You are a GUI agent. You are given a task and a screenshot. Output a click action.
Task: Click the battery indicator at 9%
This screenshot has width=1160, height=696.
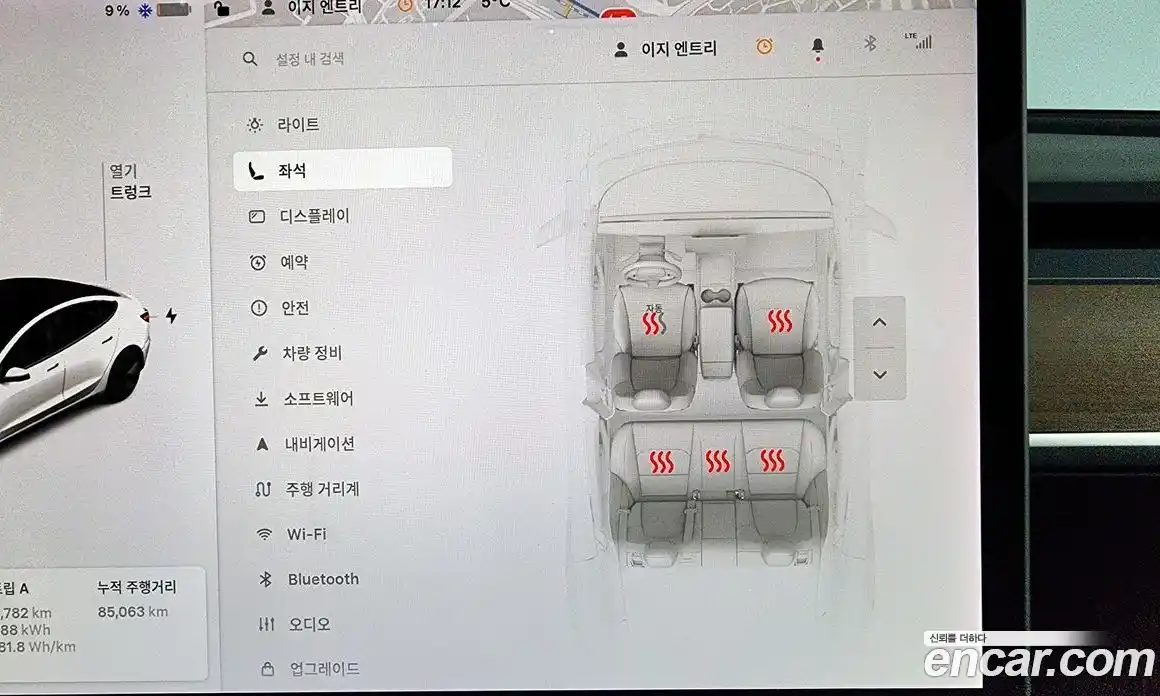click(173, 11)
